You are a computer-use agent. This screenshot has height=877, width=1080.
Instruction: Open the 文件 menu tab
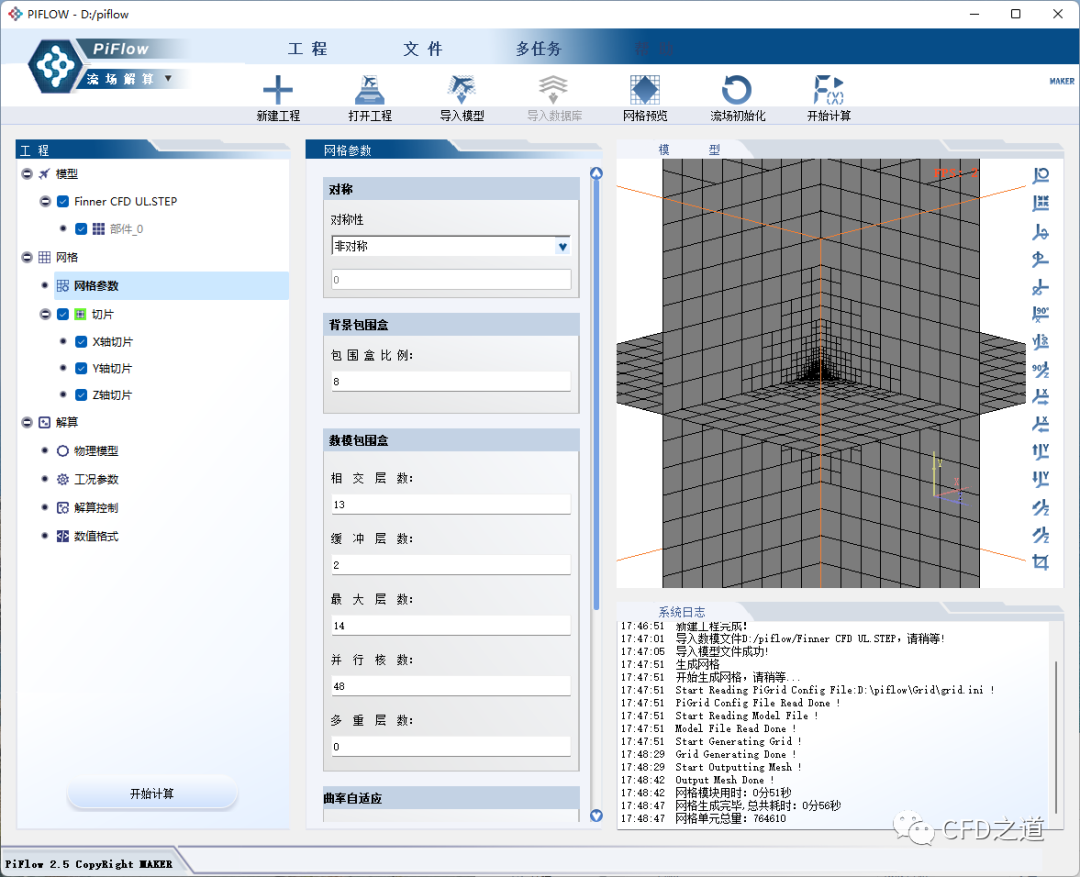(423, 49)
